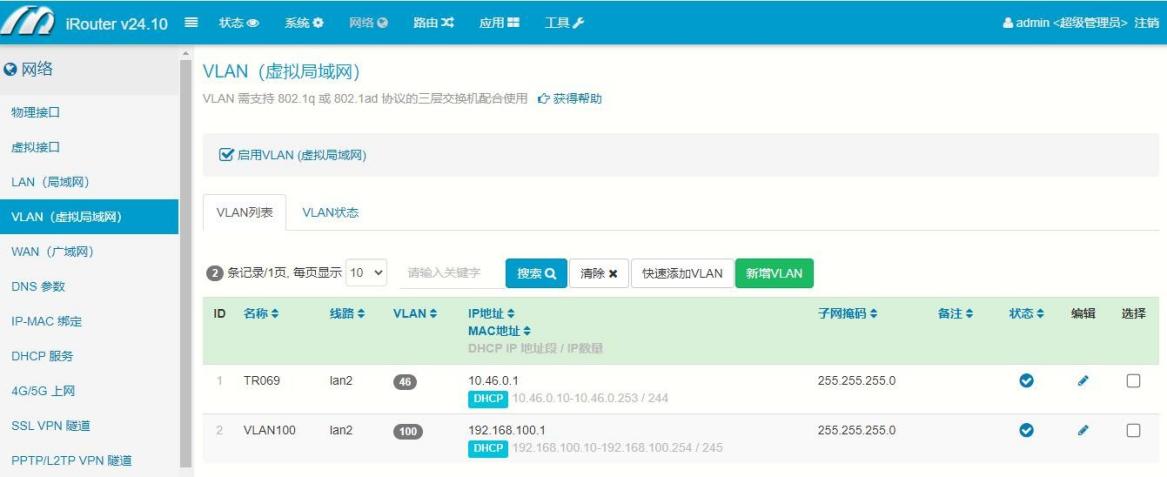Click the DHCP badge in TR069 row
Viewport: 1167px width, 477px height.
(x=488, y=398)
